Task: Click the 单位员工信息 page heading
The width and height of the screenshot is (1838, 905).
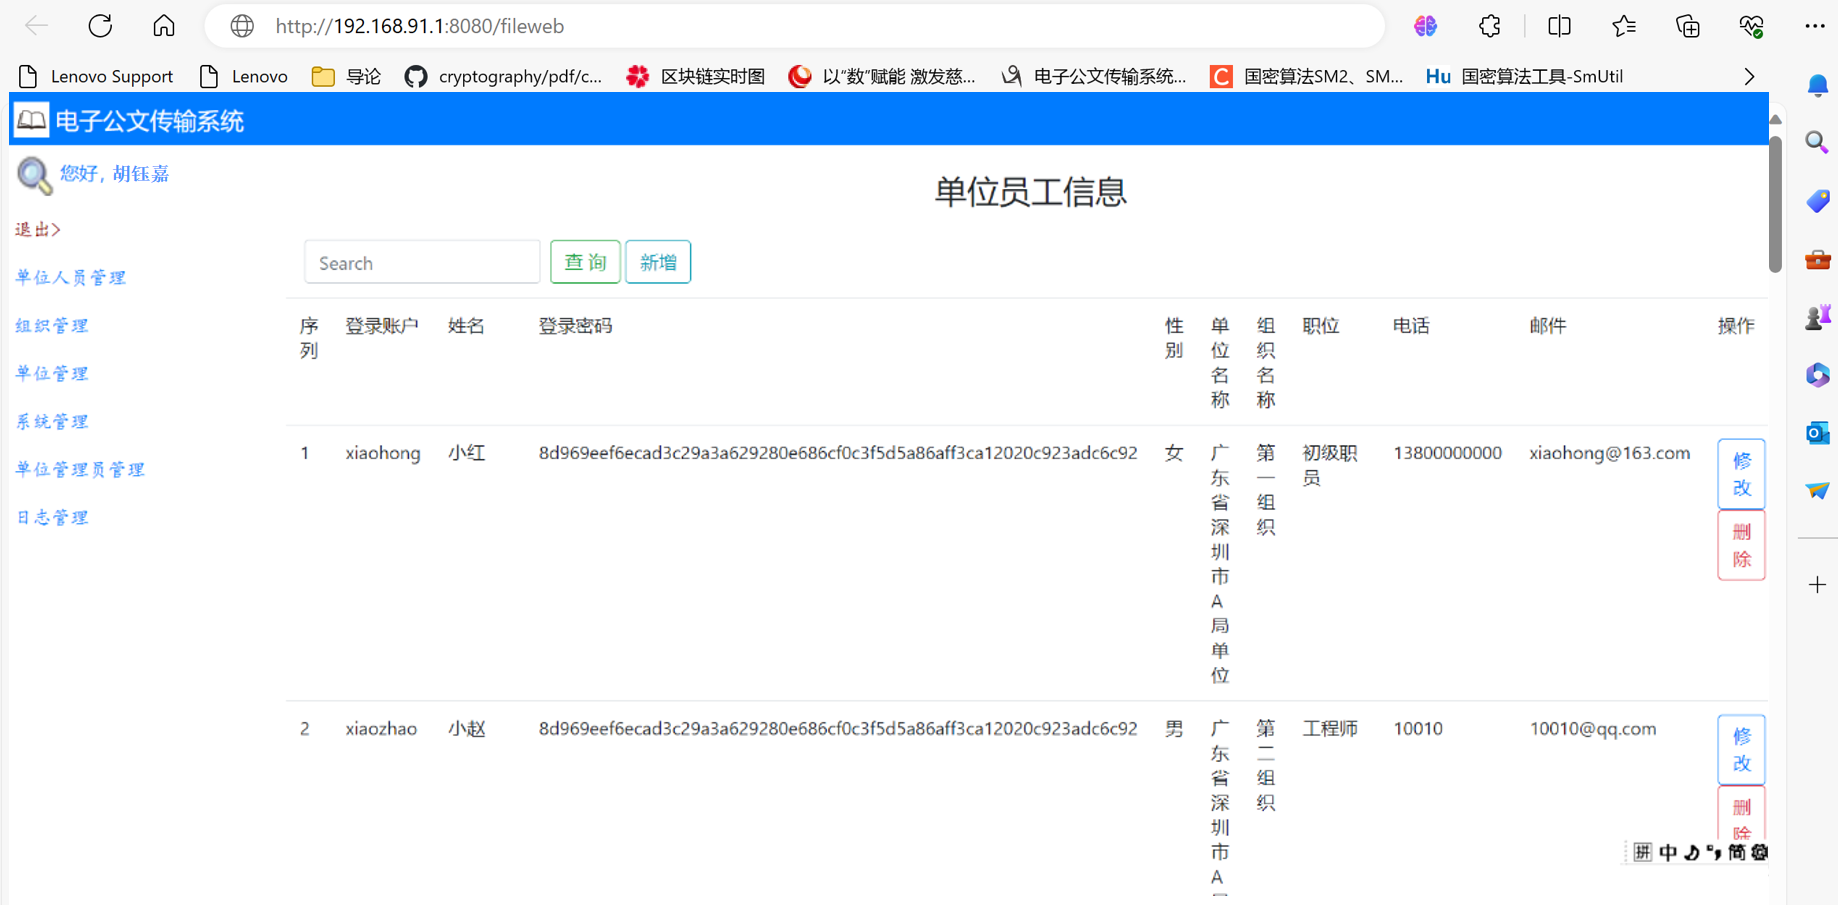Action: (1030, 192)
